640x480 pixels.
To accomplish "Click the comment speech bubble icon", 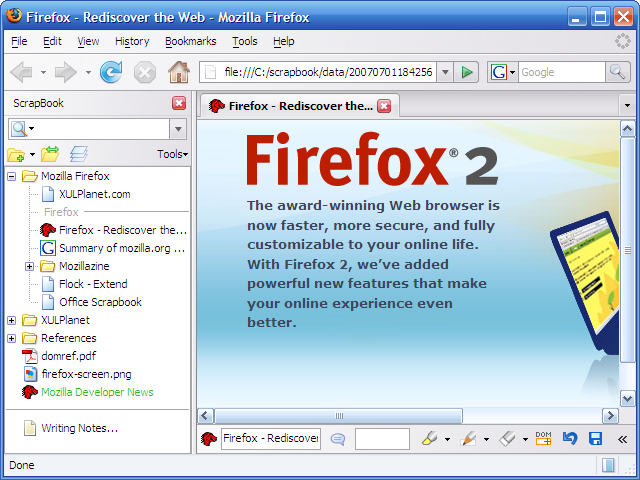I will coord(338,439).
